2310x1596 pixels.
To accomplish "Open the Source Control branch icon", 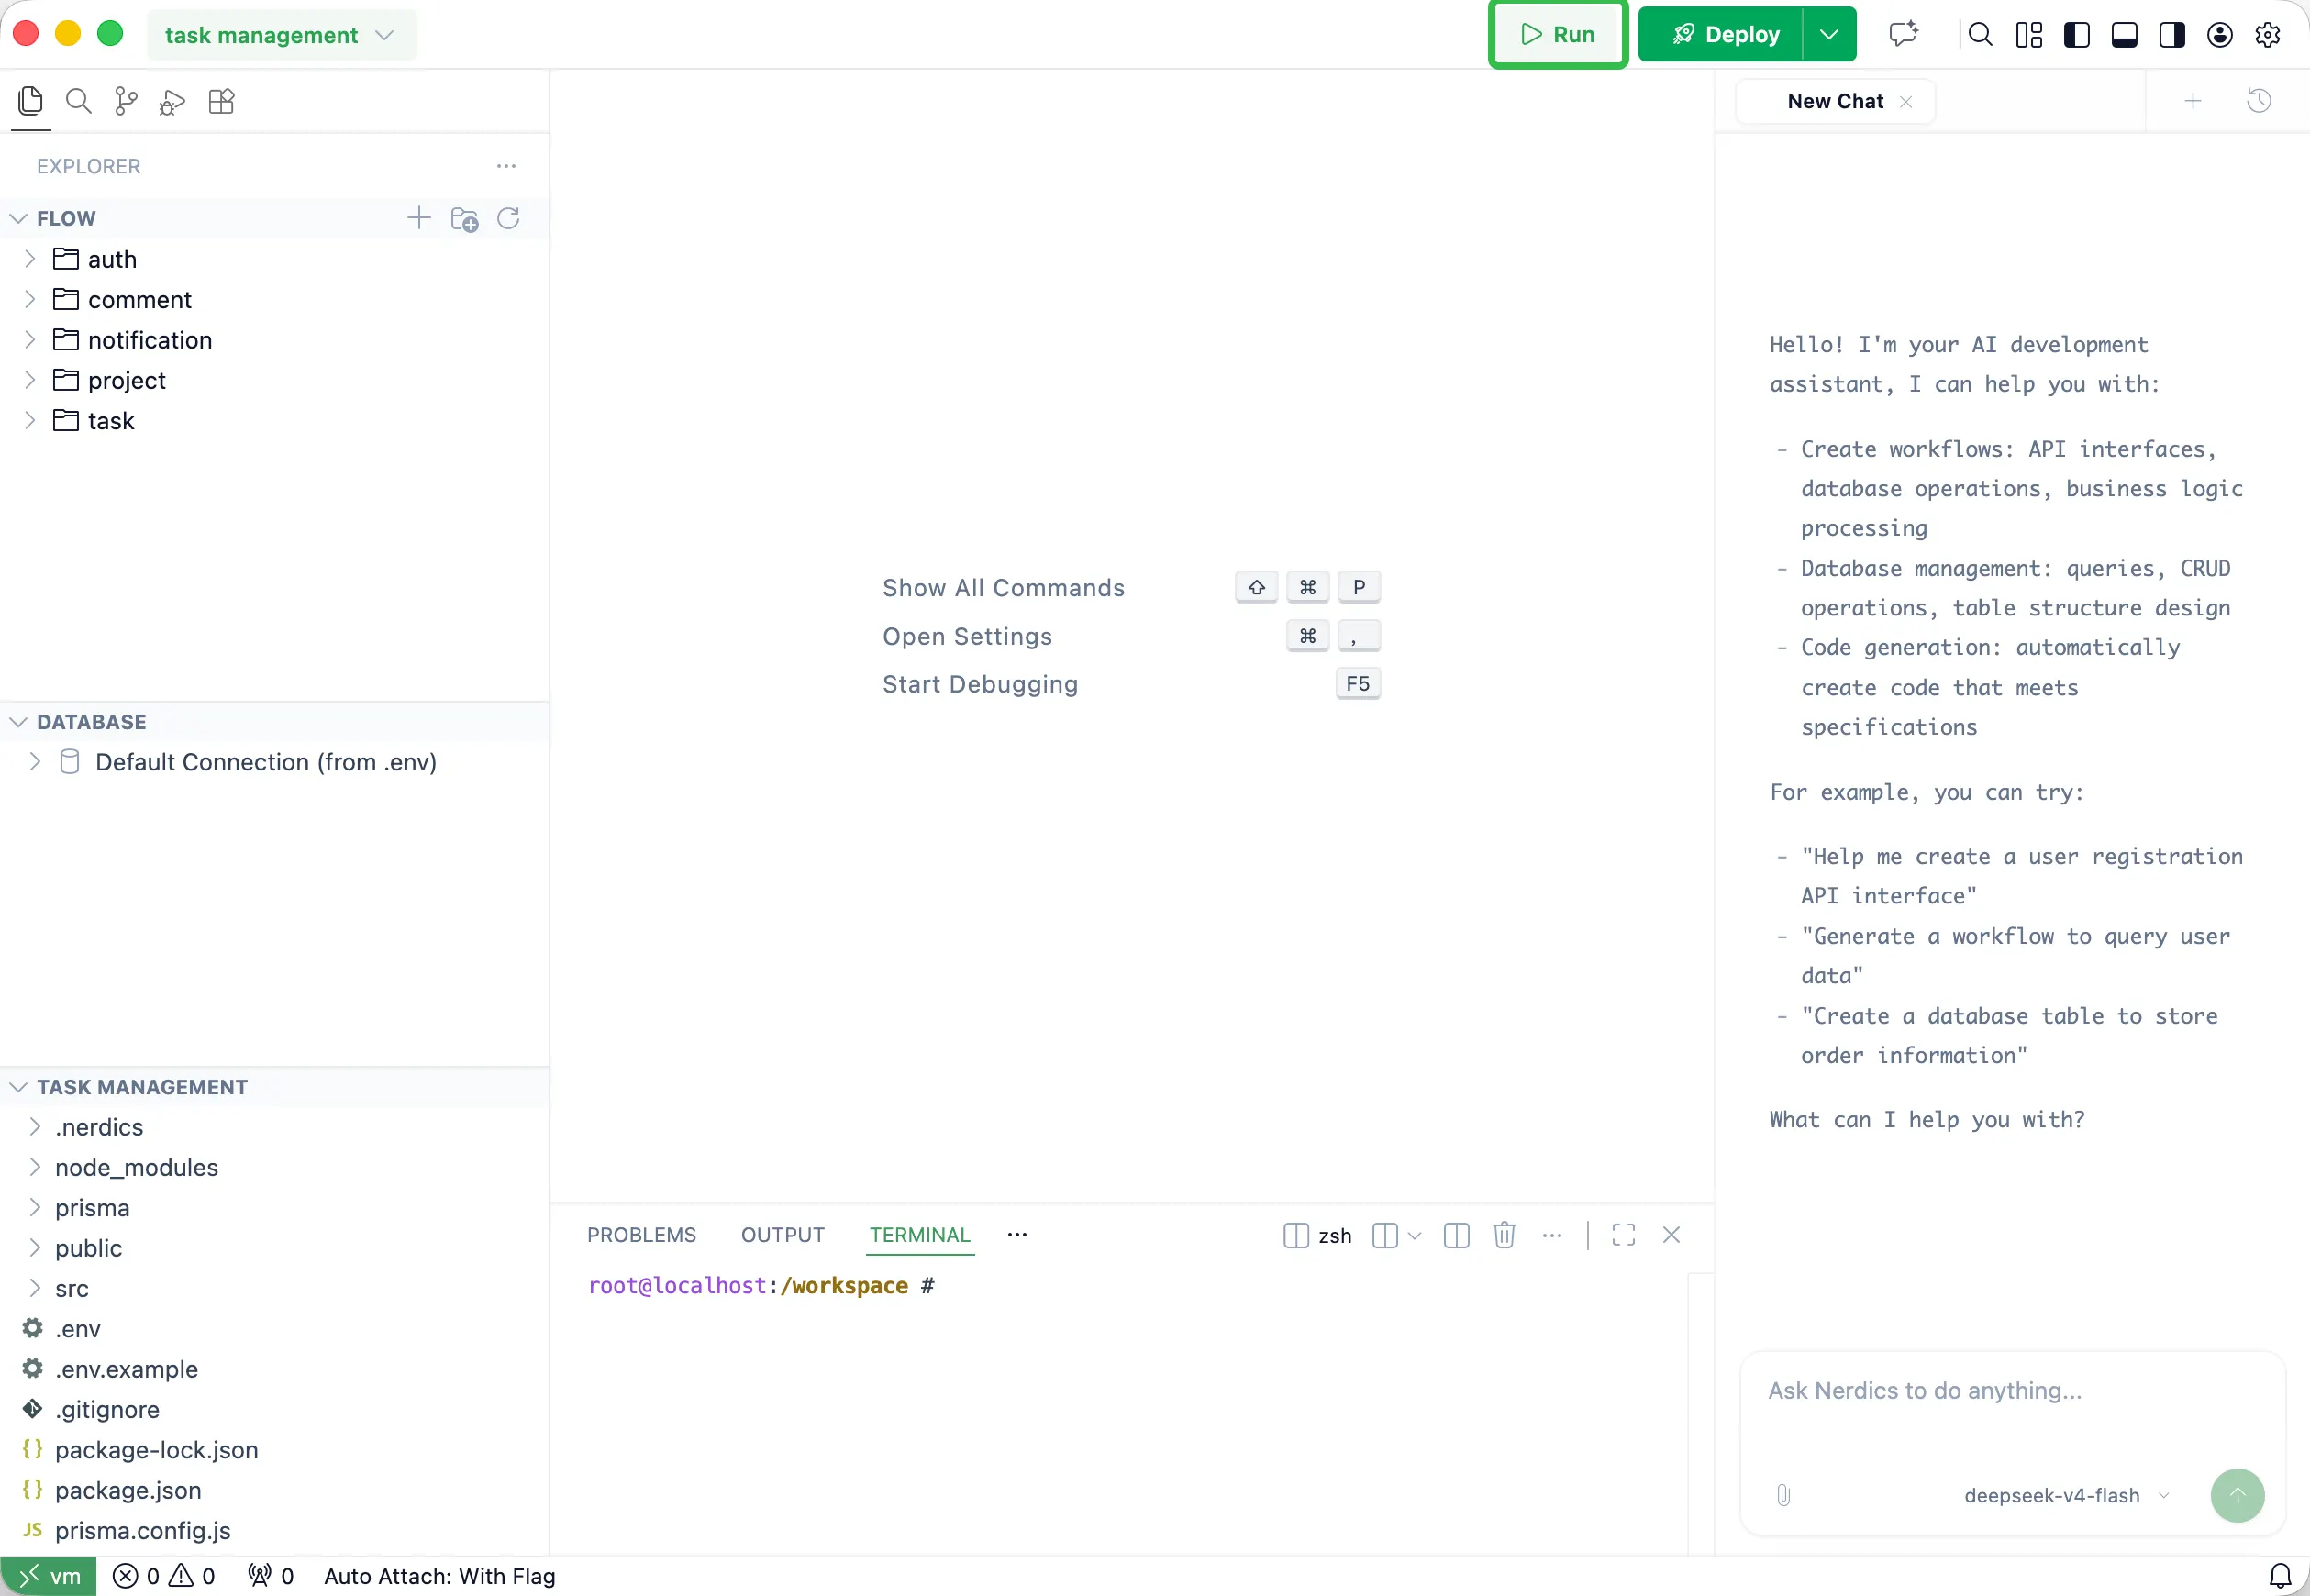I will [126, 101].
